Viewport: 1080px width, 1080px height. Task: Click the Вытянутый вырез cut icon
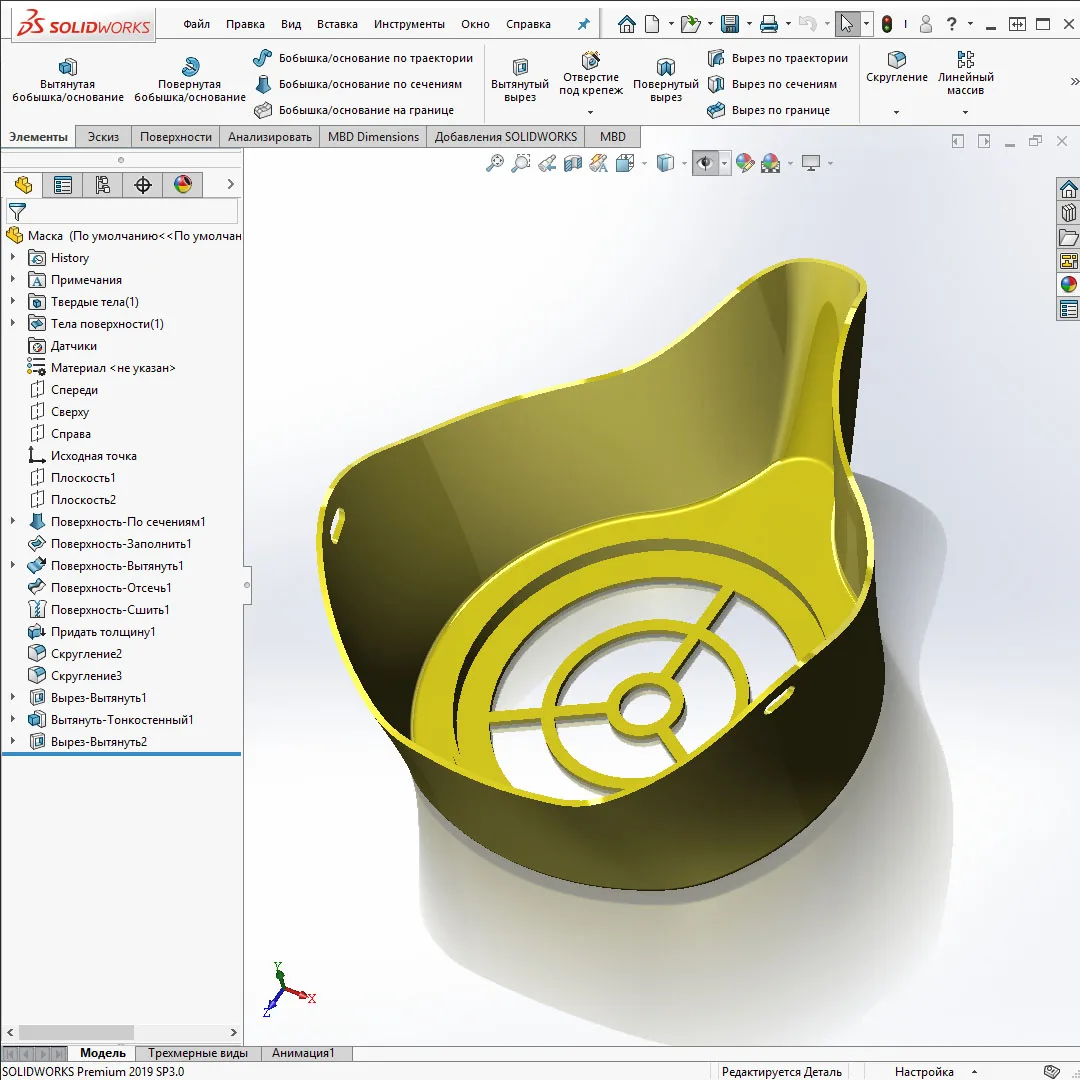pyautogui.click(x=520, y=67)
